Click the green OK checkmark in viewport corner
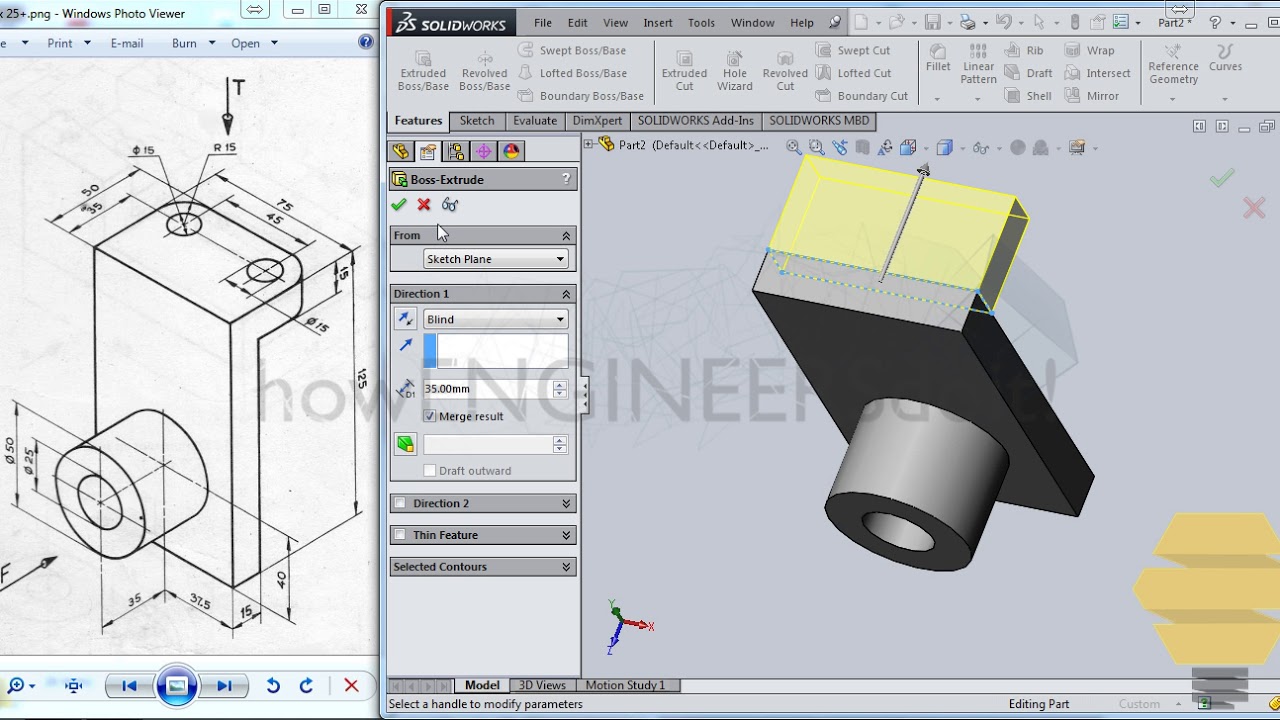 point(1221,179)
